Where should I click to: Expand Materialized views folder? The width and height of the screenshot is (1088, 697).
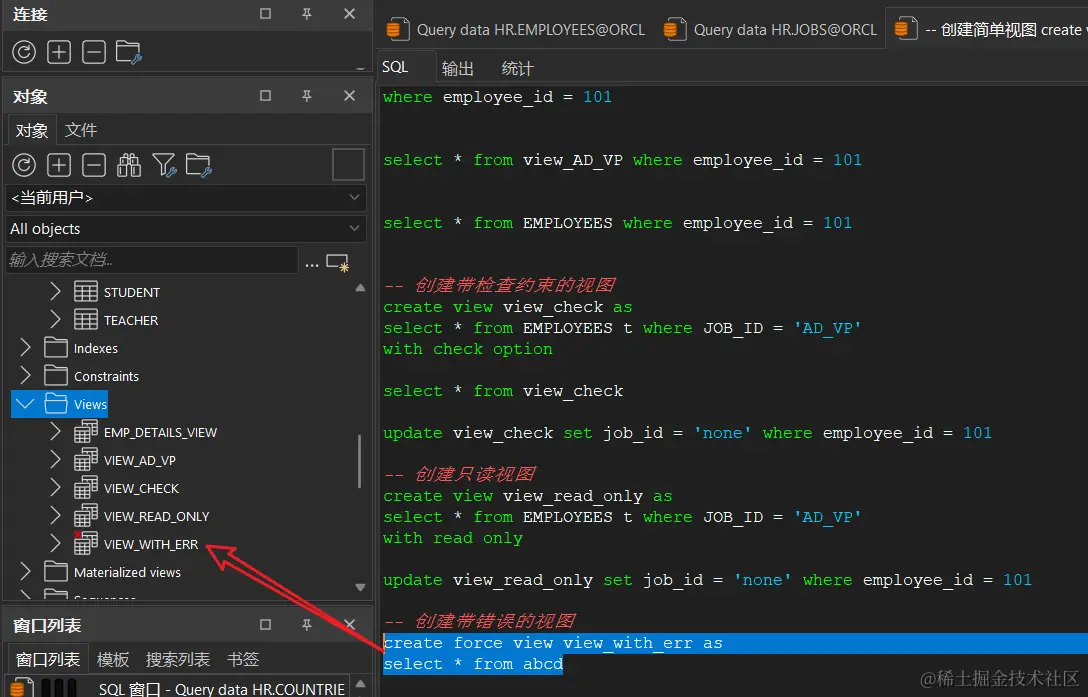click(26, 571)
